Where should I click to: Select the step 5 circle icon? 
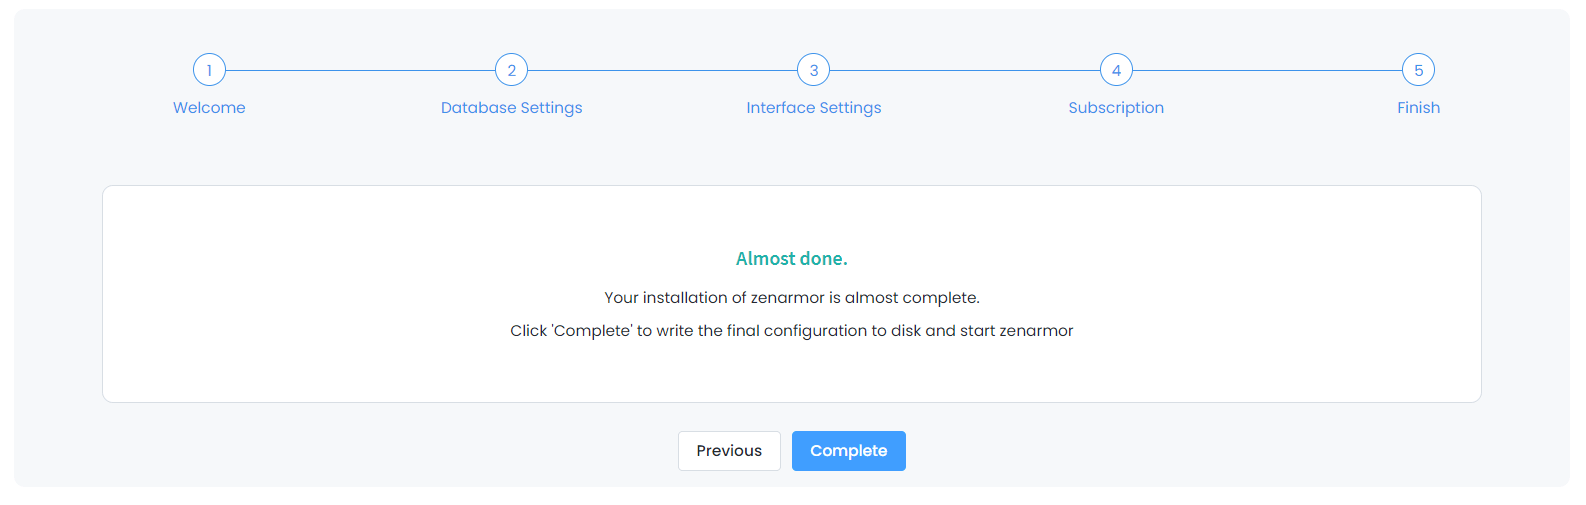1418,70
